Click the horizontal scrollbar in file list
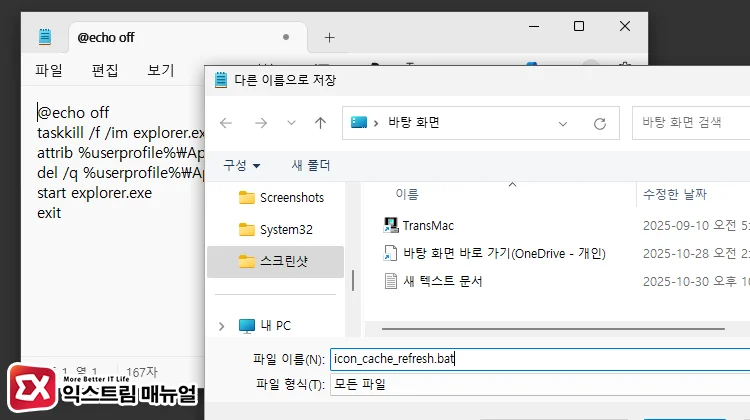Screen dimensions: 750x420 click(x=553, y=329)
